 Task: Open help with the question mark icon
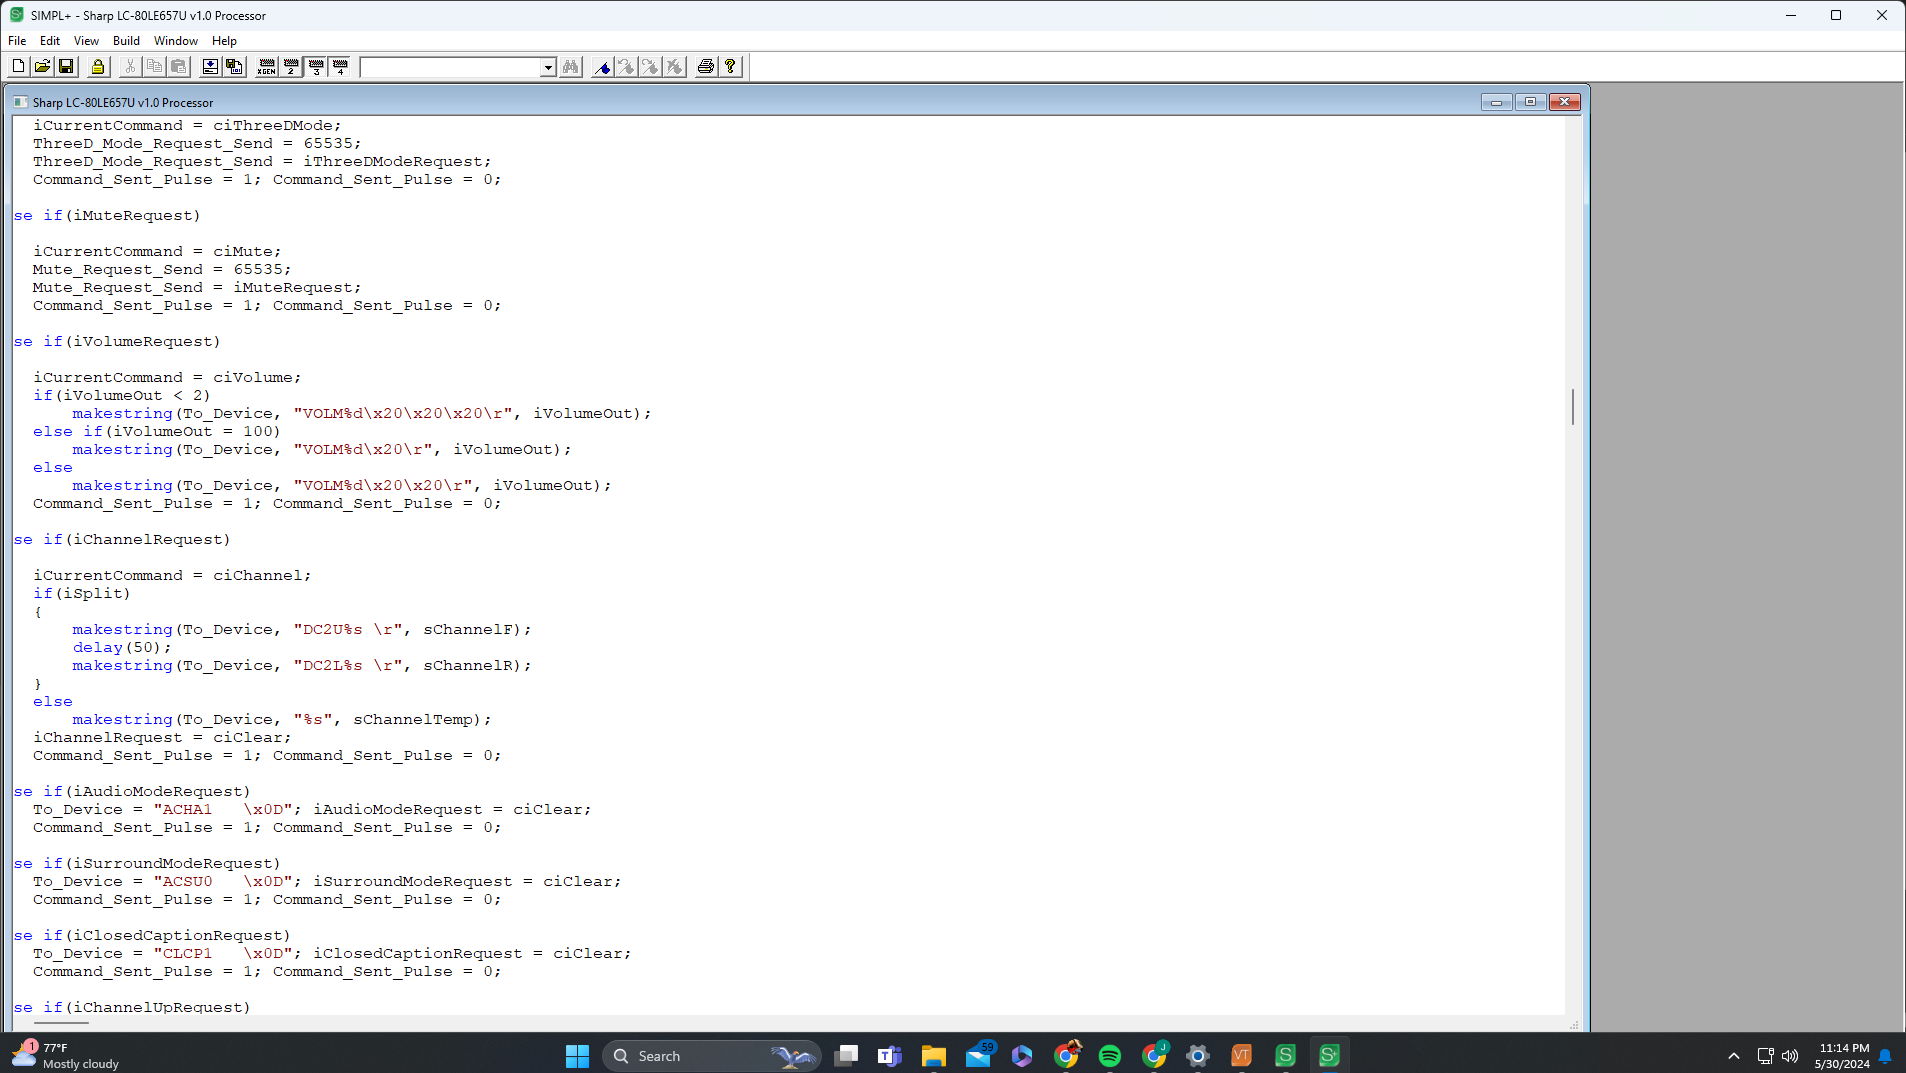pyautogui.click(x=731, y=67)
